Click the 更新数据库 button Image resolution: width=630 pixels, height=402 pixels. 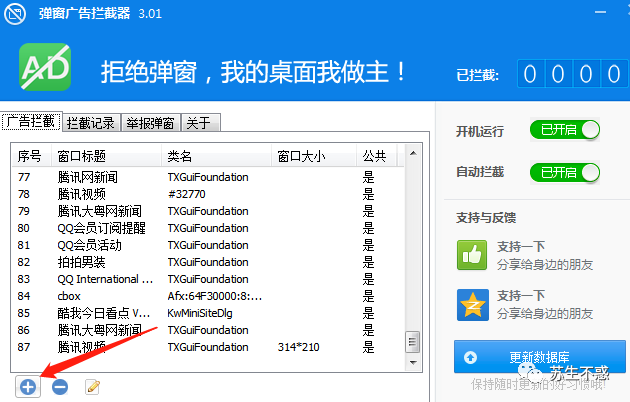pos(540,357)
